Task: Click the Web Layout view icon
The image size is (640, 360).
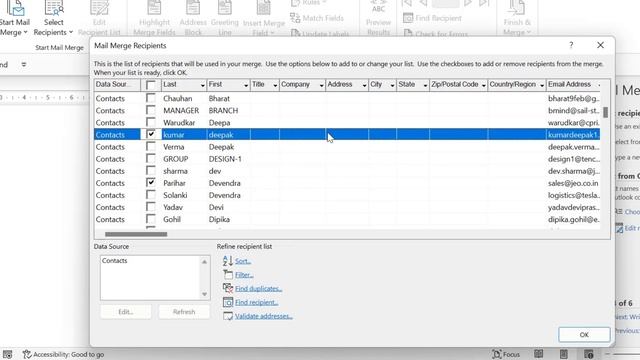Action: coord(589,354)
